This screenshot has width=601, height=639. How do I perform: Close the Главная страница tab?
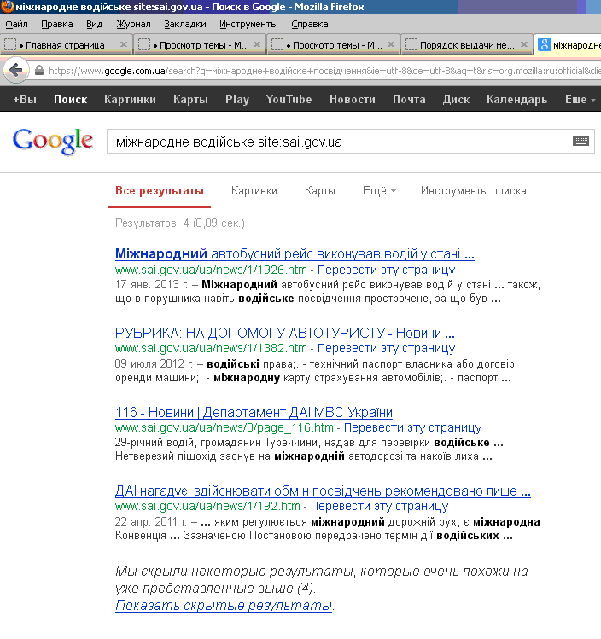click(123, 44)
